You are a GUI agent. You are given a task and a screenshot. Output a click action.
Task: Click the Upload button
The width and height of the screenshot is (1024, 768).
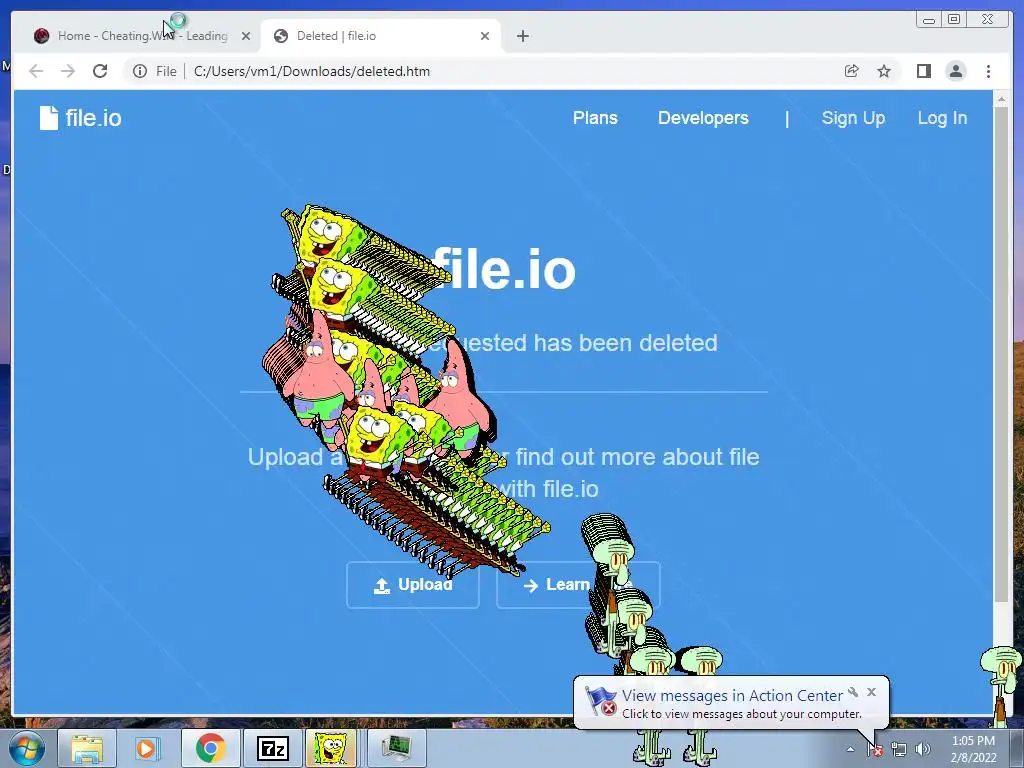[x=413, y=584]
